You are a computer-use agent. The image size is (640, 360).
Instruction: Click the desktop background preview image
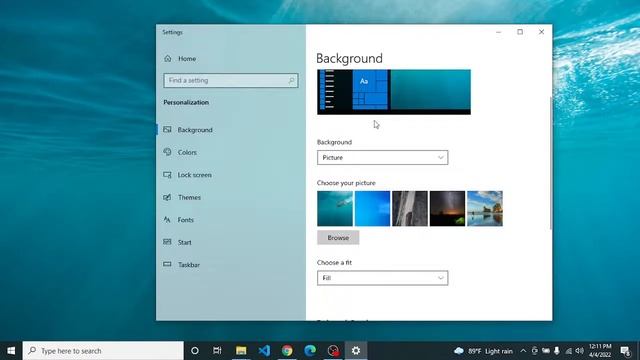pyautogui.click(x=394, y=92)
